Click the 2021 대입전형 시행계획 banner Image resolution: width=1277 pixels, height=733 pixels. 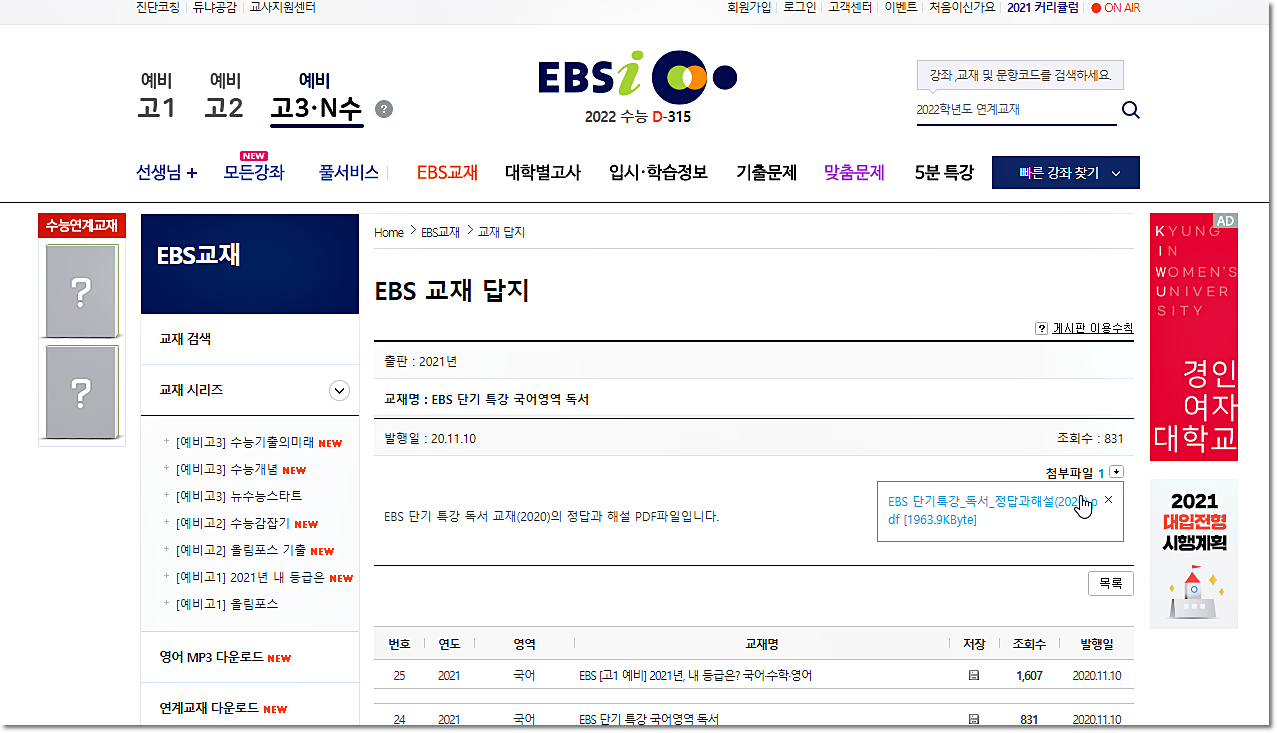coord(1193,554)
